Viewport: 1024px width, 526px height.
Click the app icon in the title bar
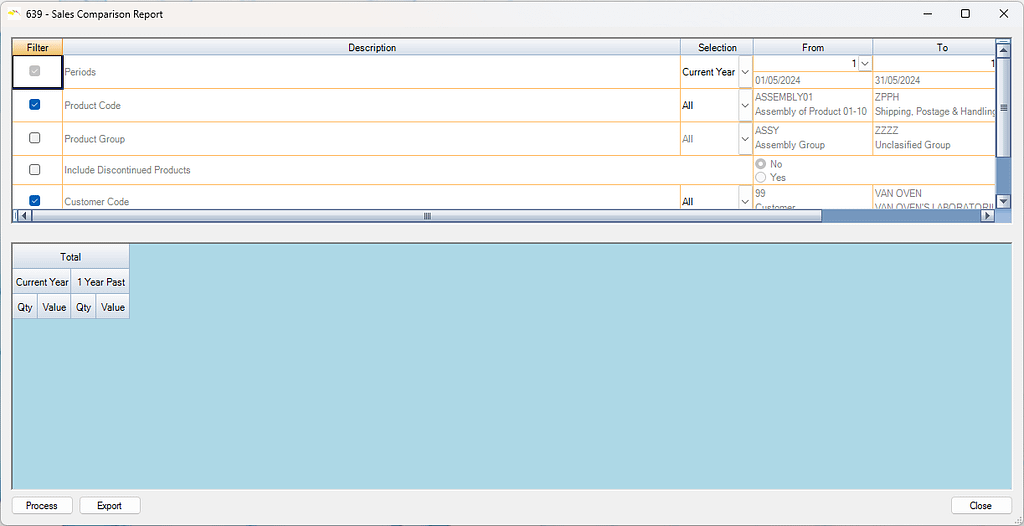[x=14, y=14]
